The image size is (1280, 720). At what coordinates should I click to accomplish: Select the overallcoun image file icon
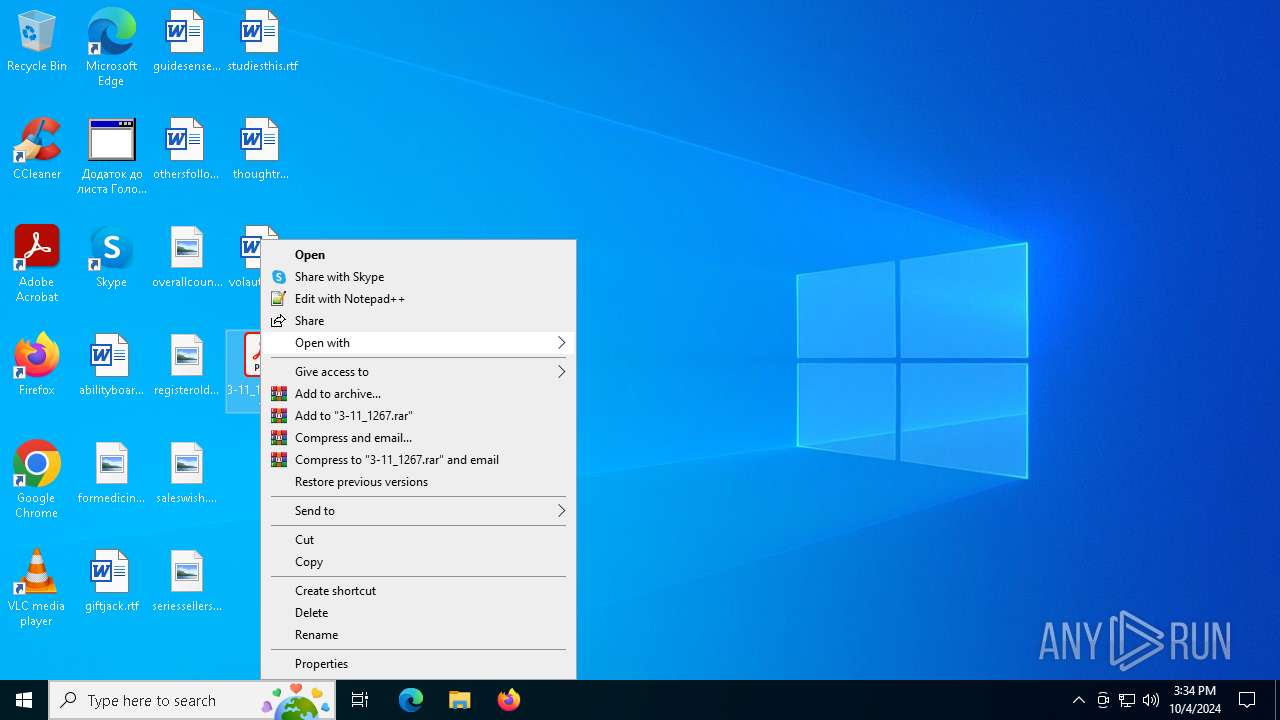pos(186,258)
